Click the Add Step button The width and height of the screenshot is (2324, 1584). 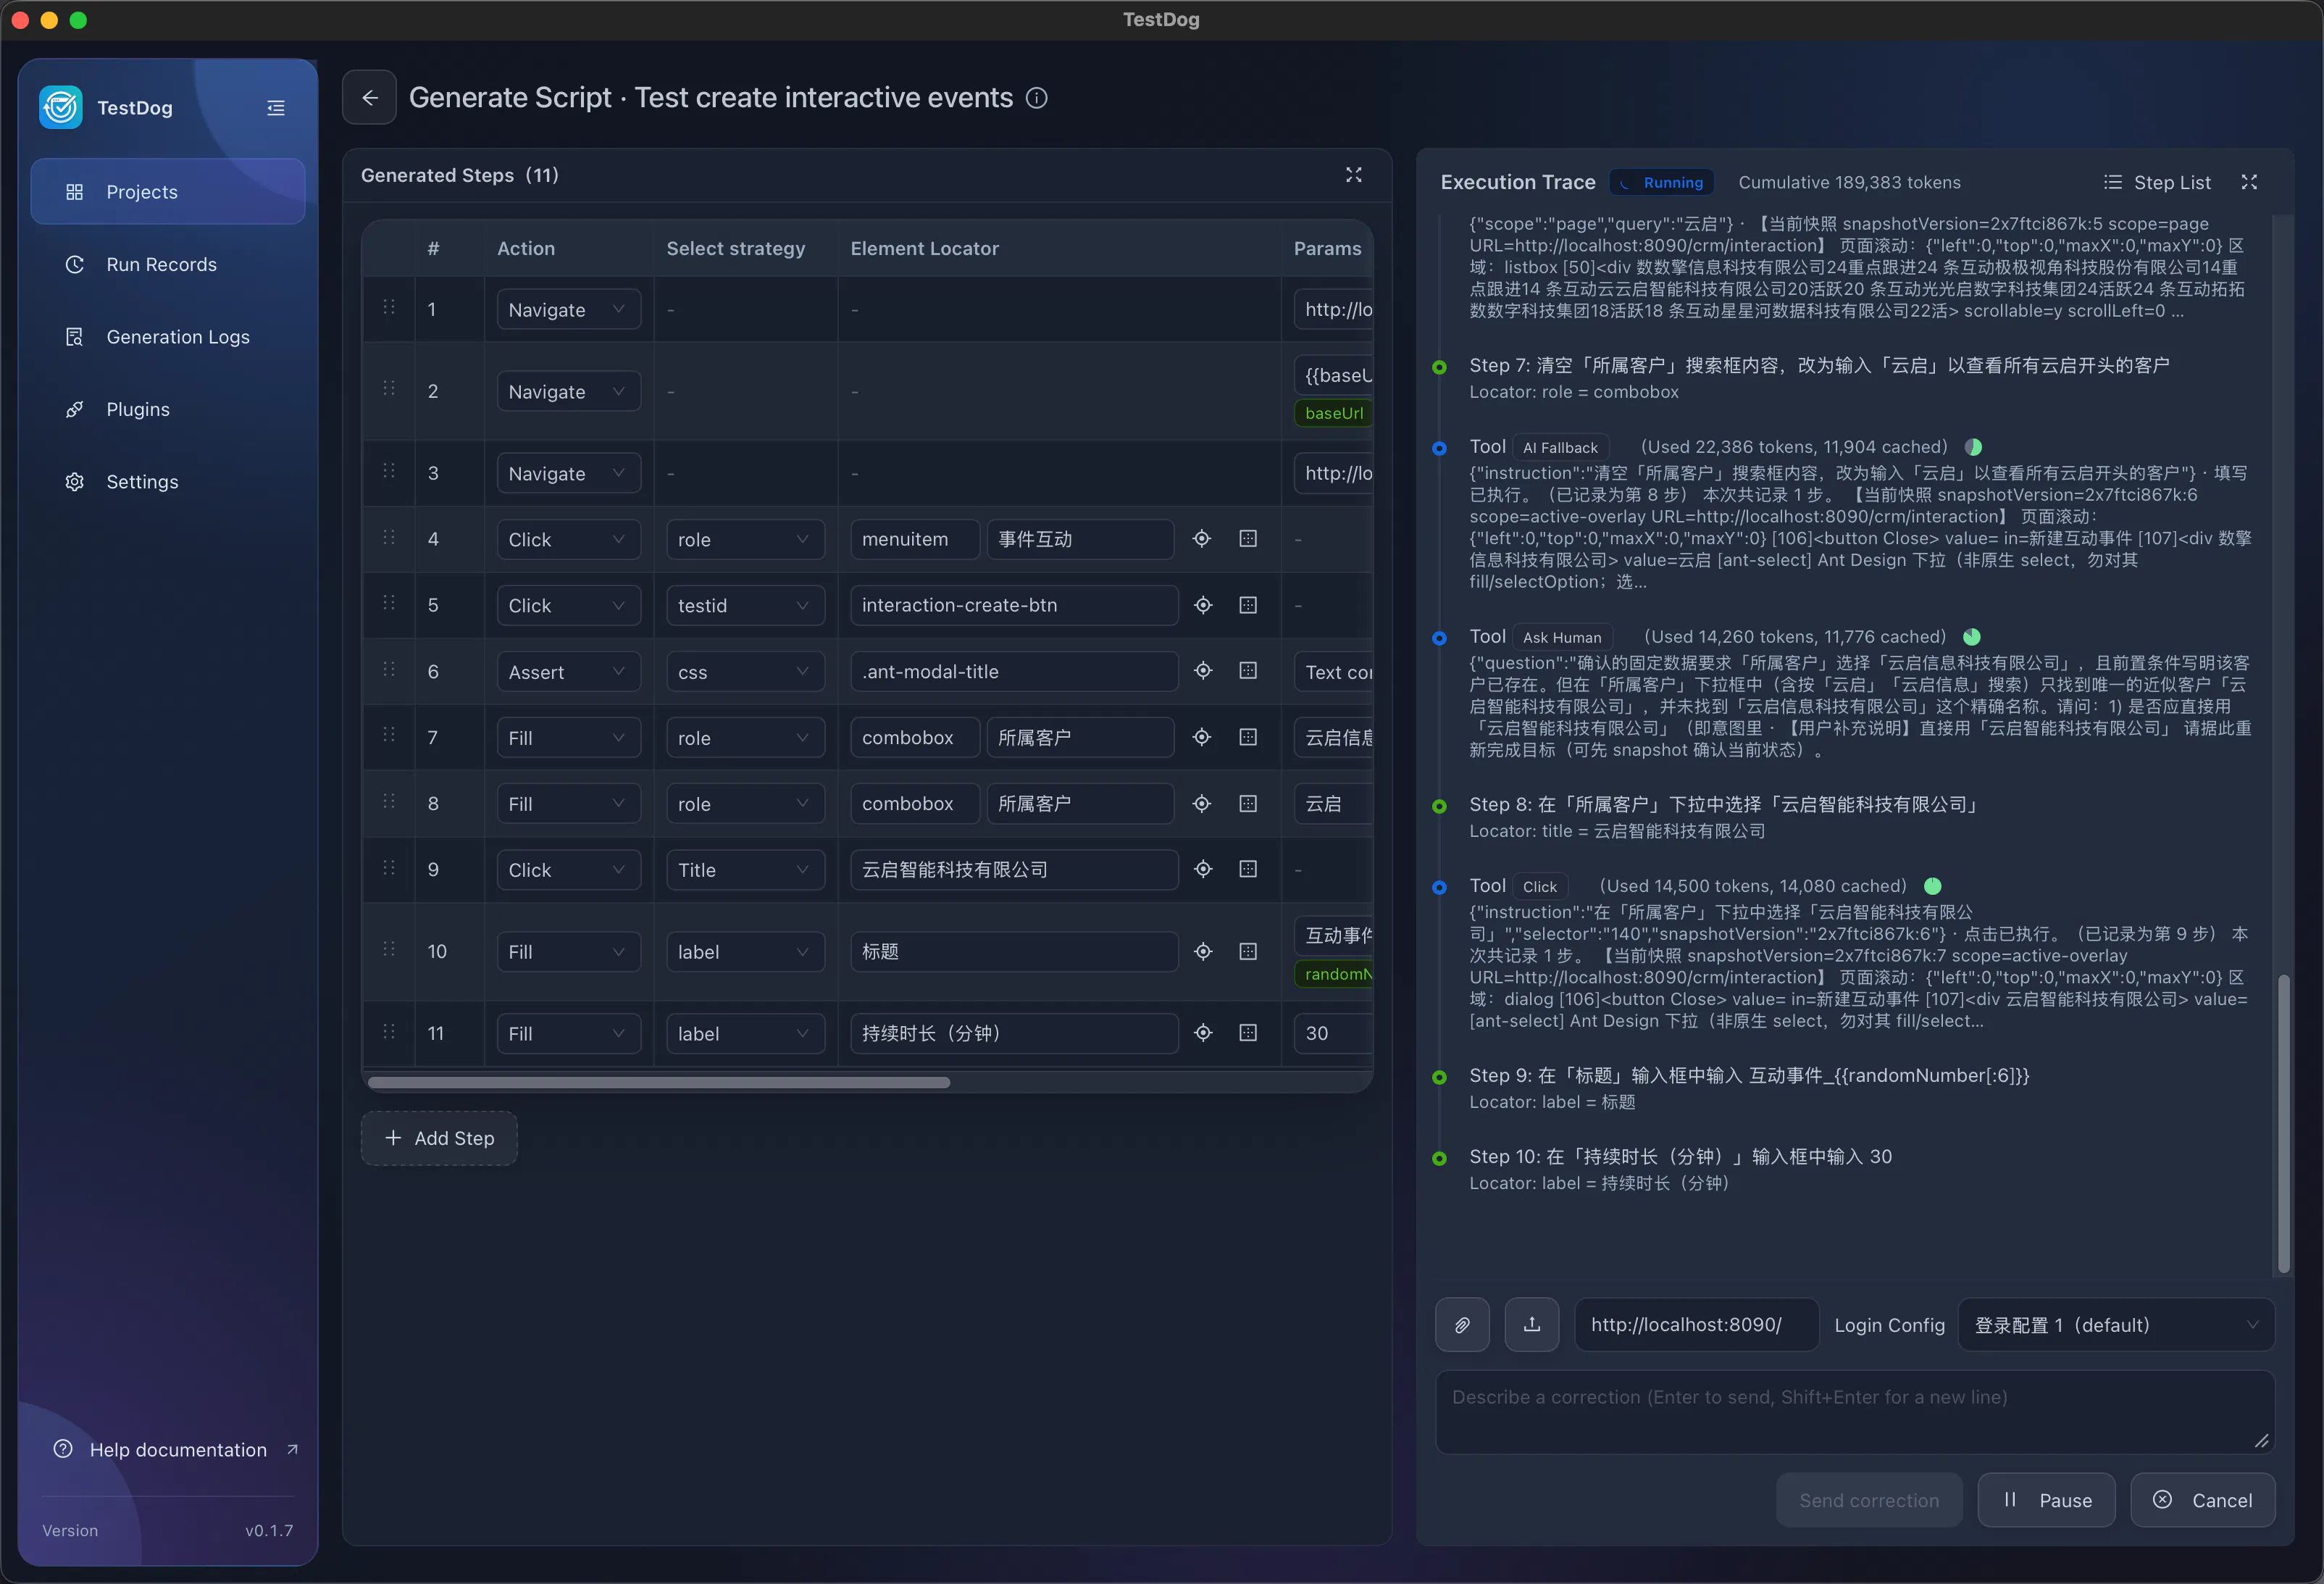pyautogui.click(x=439, y=1138)
